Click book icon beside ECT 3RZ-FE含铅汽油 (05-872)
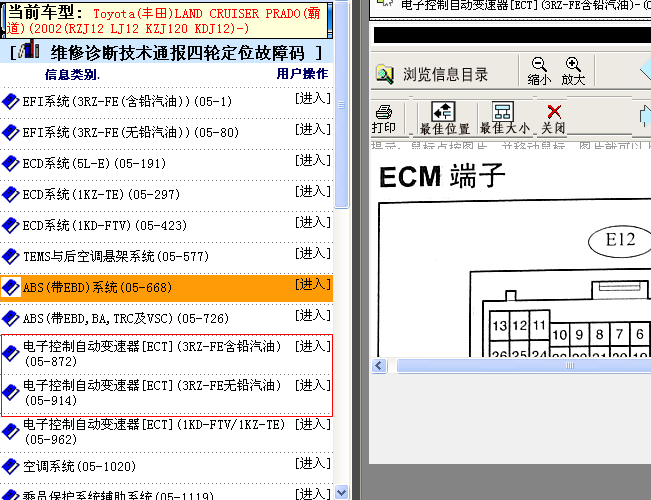 pos(10,353)
